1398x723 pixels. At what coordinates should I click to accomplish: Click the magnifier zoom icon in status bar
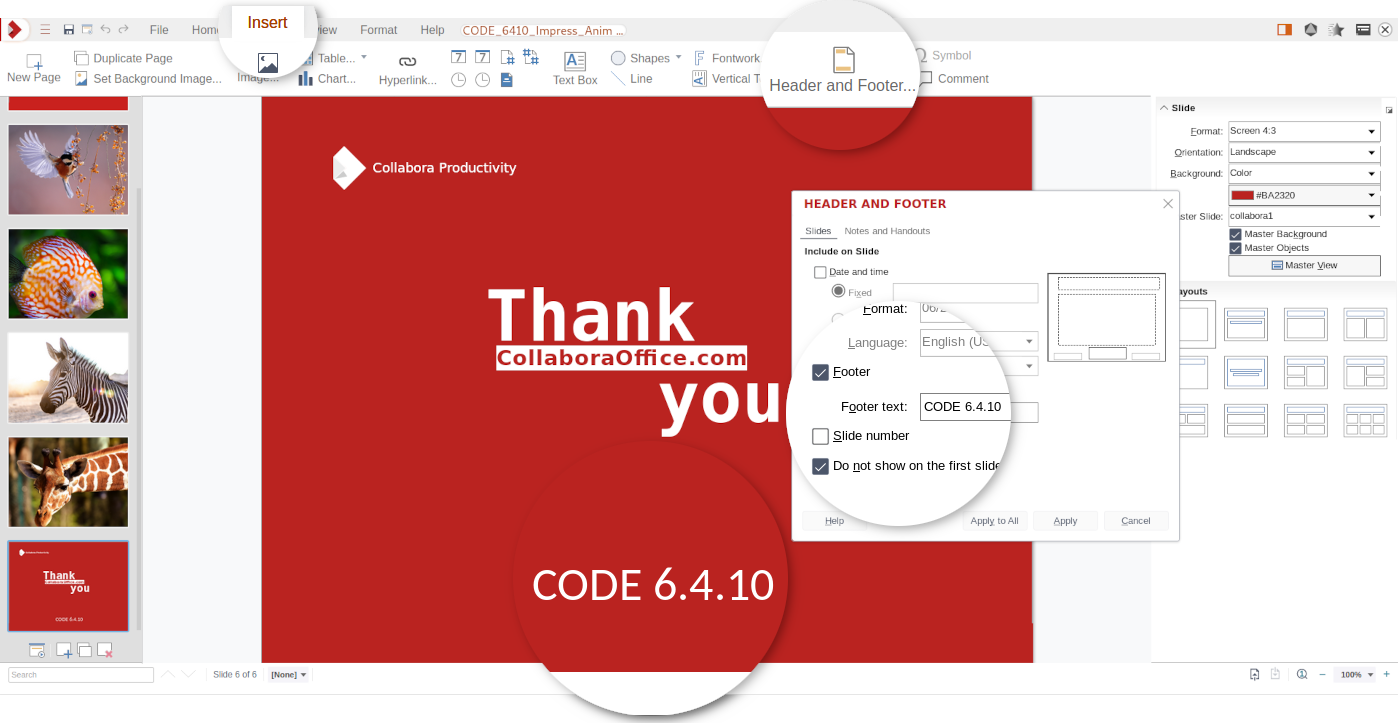click(x=1302, y=674)
